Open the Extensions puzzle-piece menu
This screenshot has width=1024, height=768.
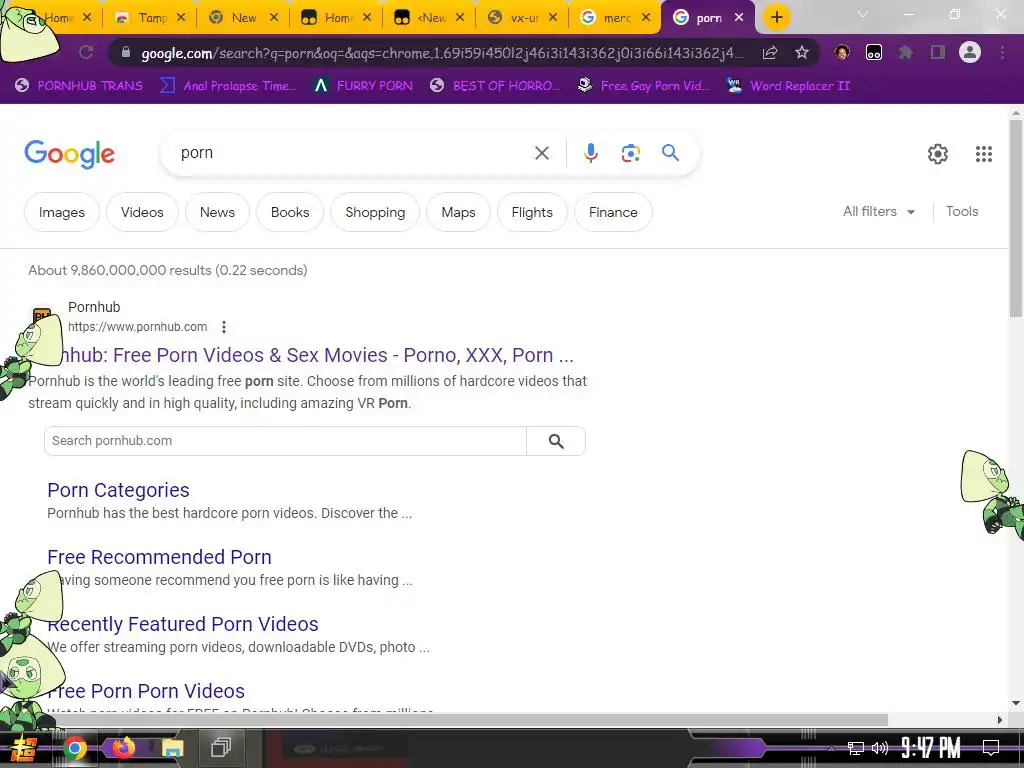[906, 52]
